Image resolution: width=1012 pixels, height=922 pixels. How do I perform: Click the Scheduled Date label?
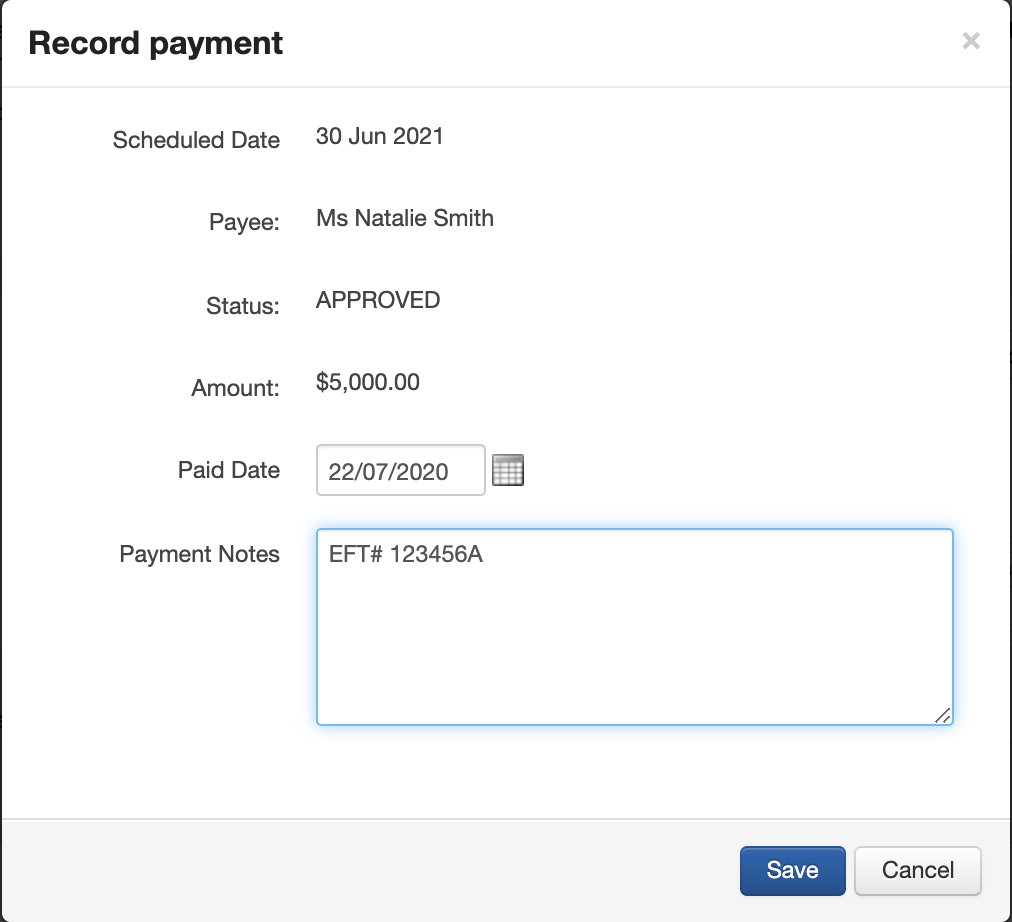coord(196,140)
